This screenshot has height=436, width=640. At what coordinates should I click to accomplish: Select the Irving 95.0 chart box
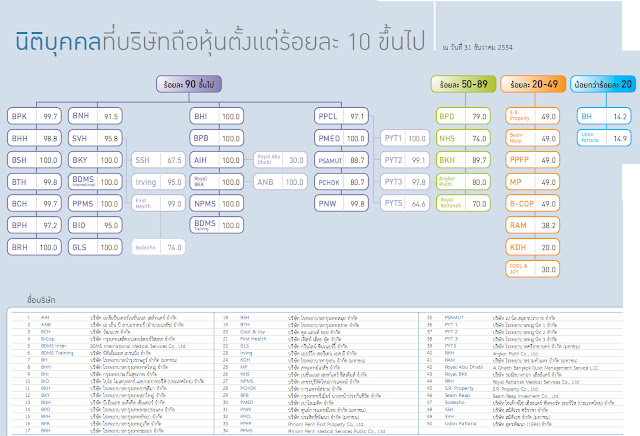click(x=158, y=182)
